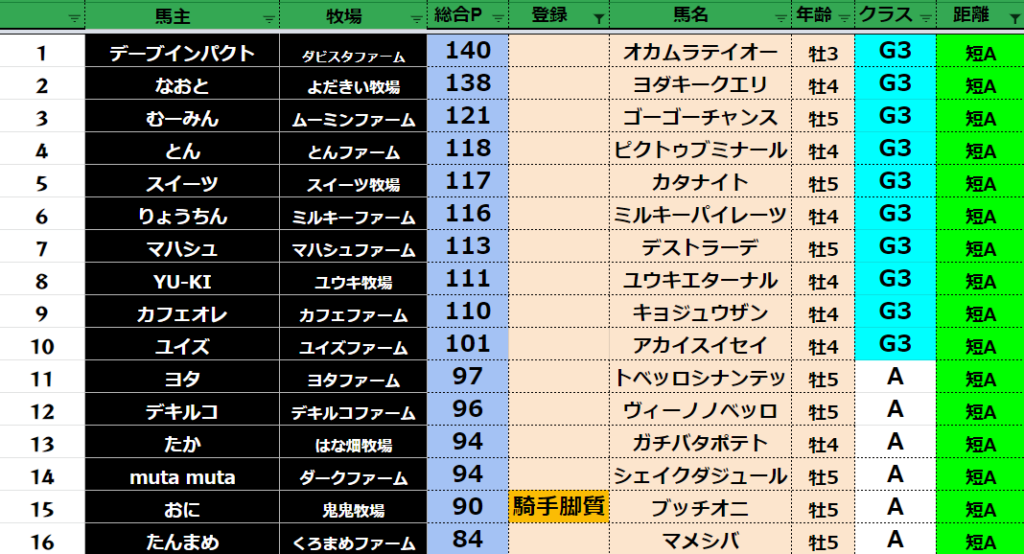Image resolution: width=1024 pixels, height=554 pixels.
Task: Select row number 10
Action: [42, 347]
